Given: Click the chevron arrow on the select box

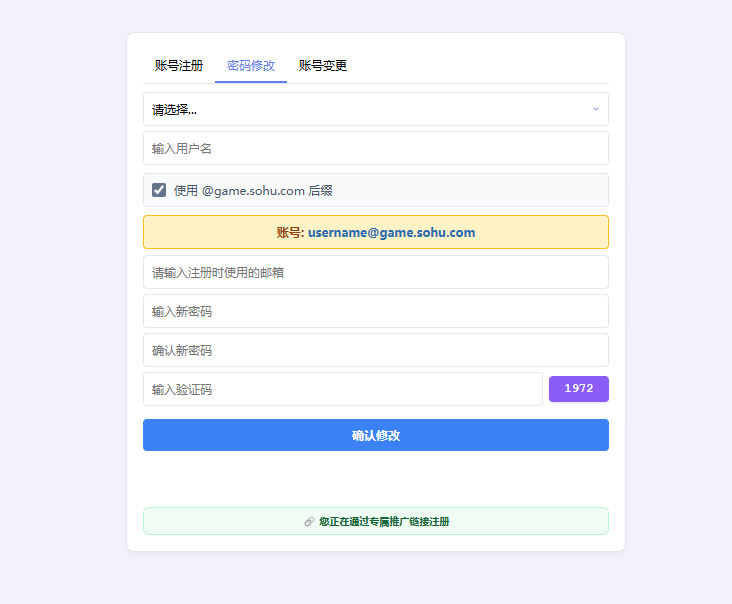Looking at the screenshot, I should coord(596,109).
